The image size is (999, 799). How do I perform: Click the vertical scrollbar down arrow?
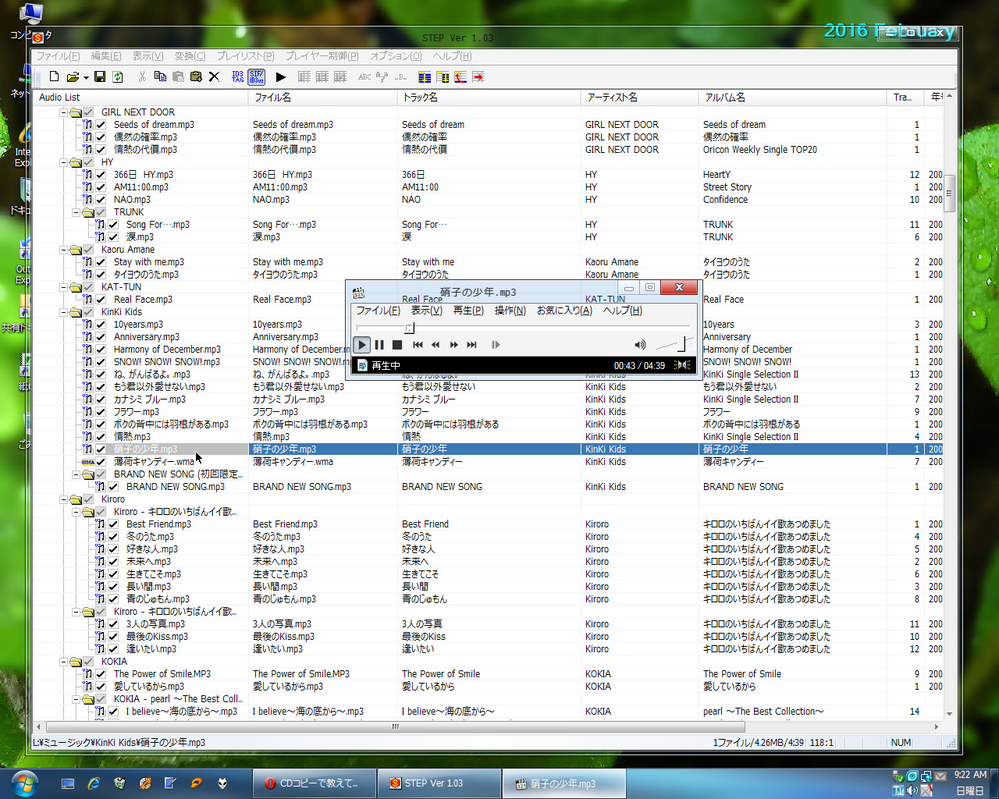coord(949,714)
